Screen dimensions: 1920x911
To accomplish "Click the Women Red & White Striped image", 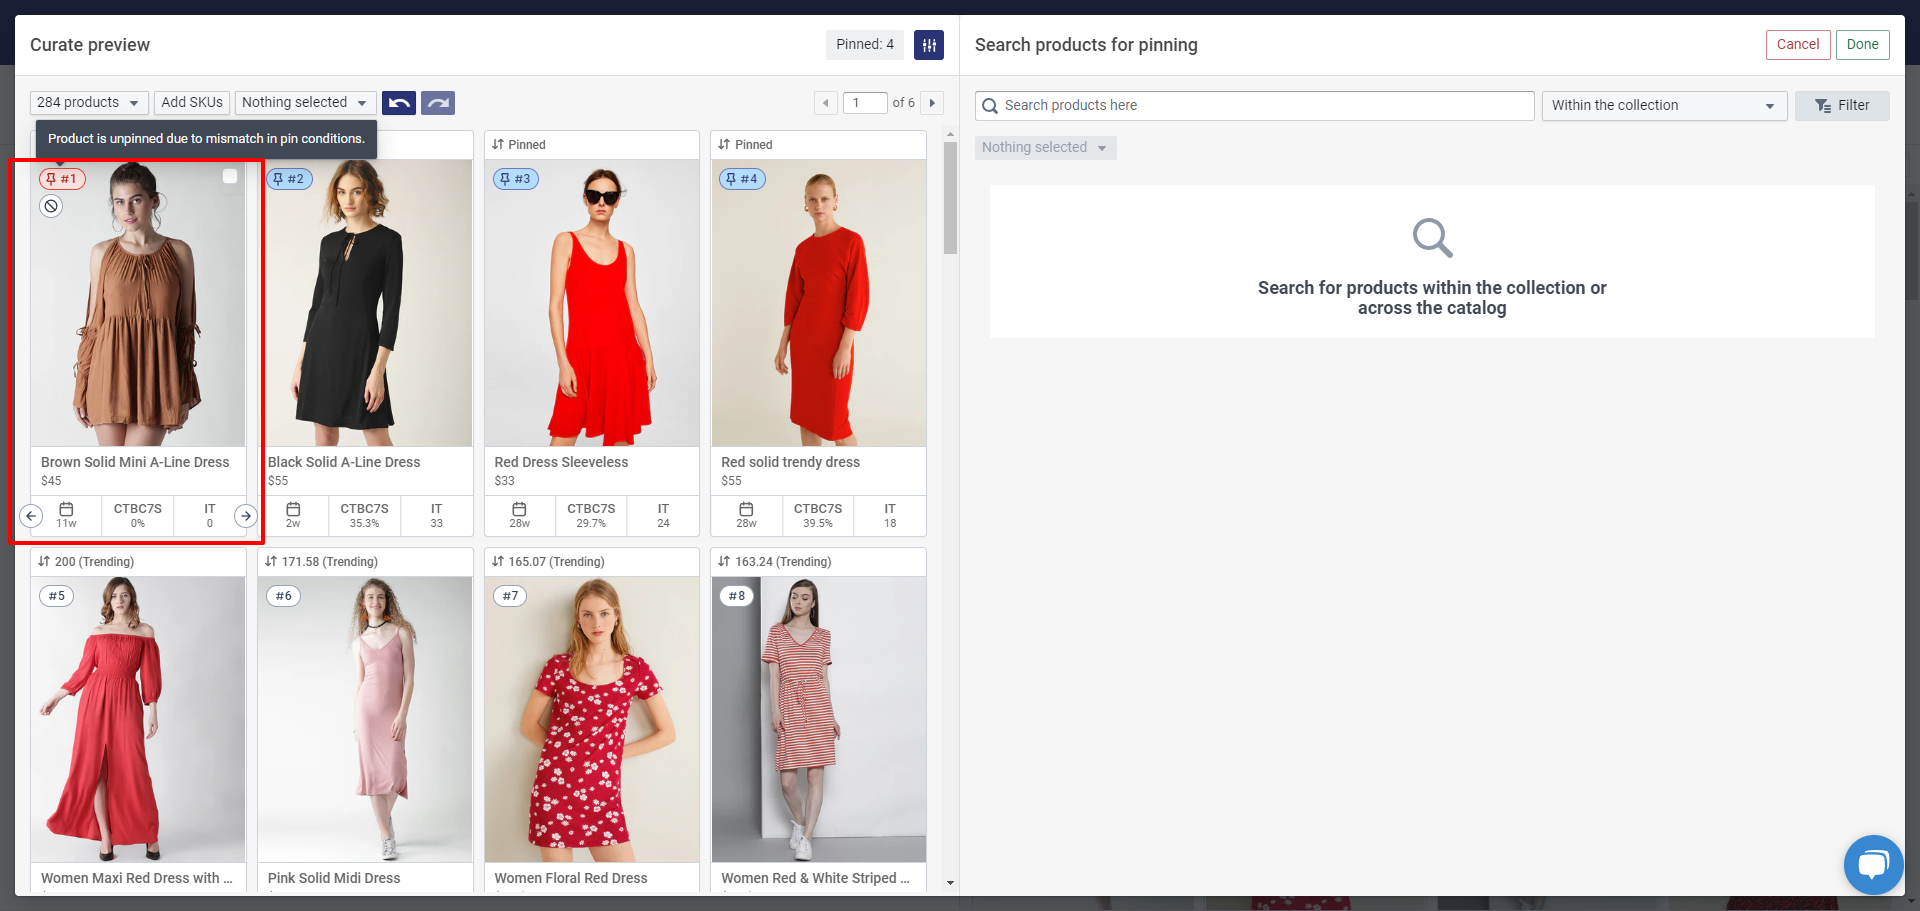I will click(819, 720).
